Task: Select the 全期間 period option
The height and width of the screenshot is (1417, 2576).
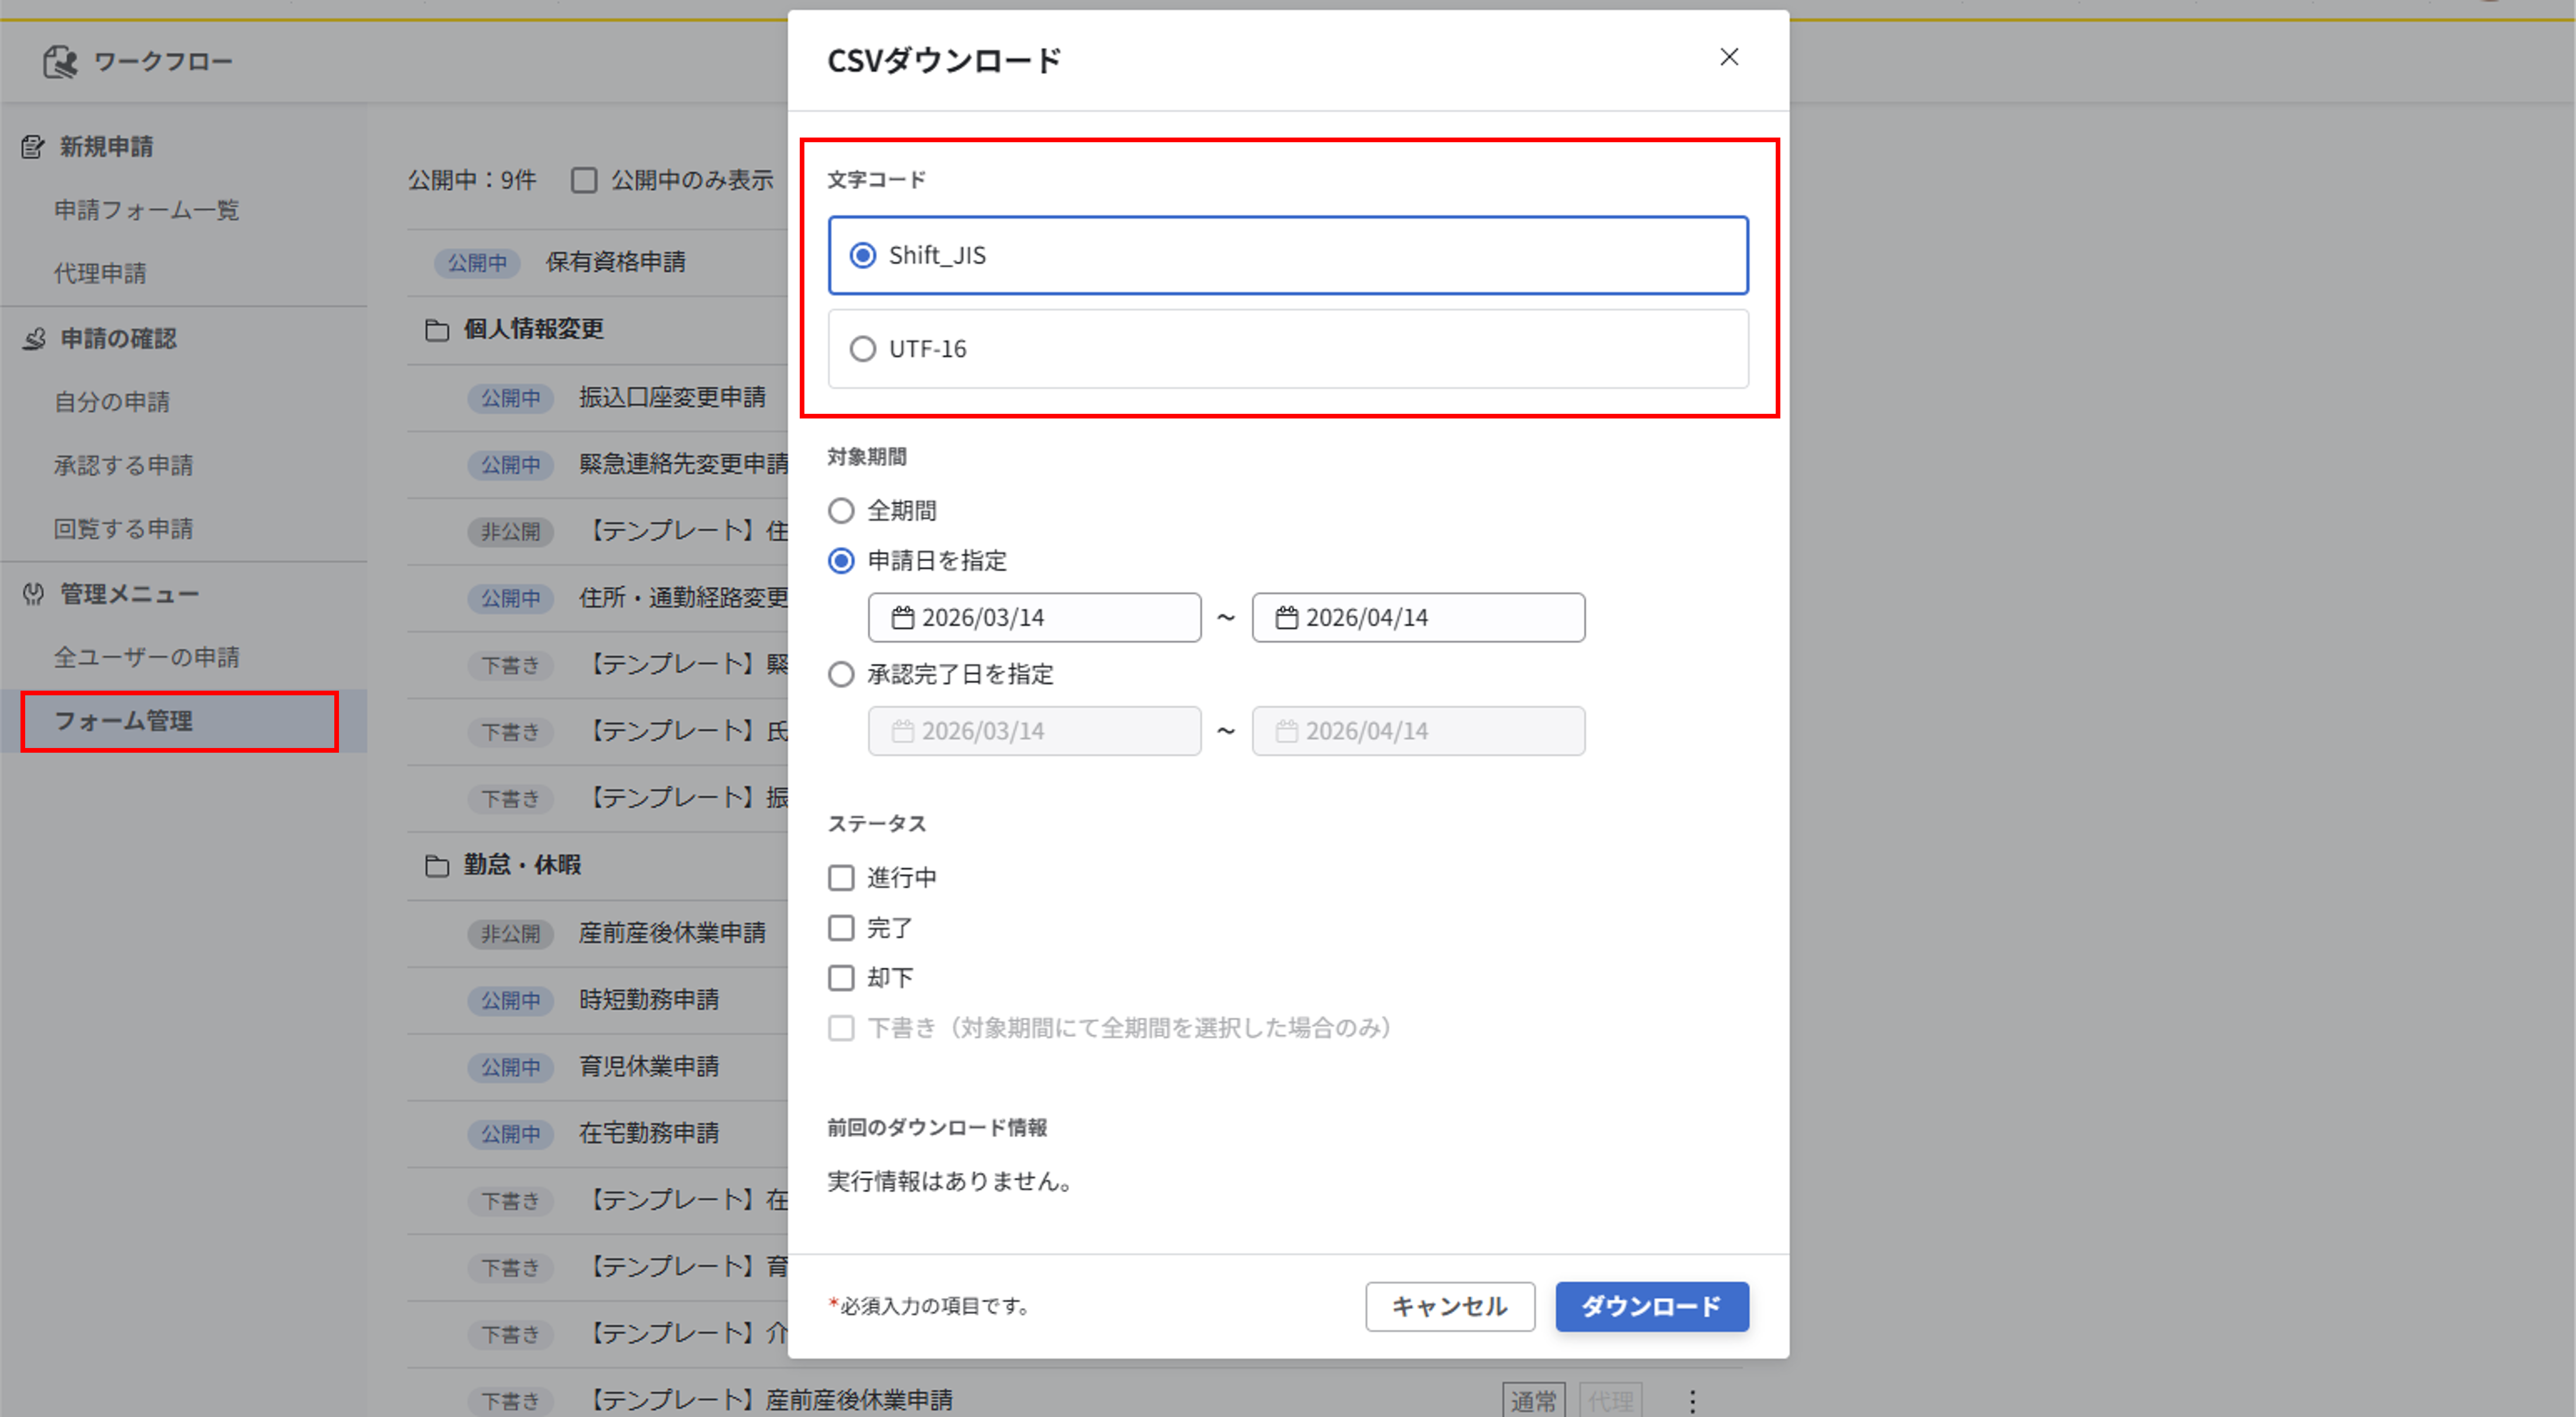Action: 841,510
